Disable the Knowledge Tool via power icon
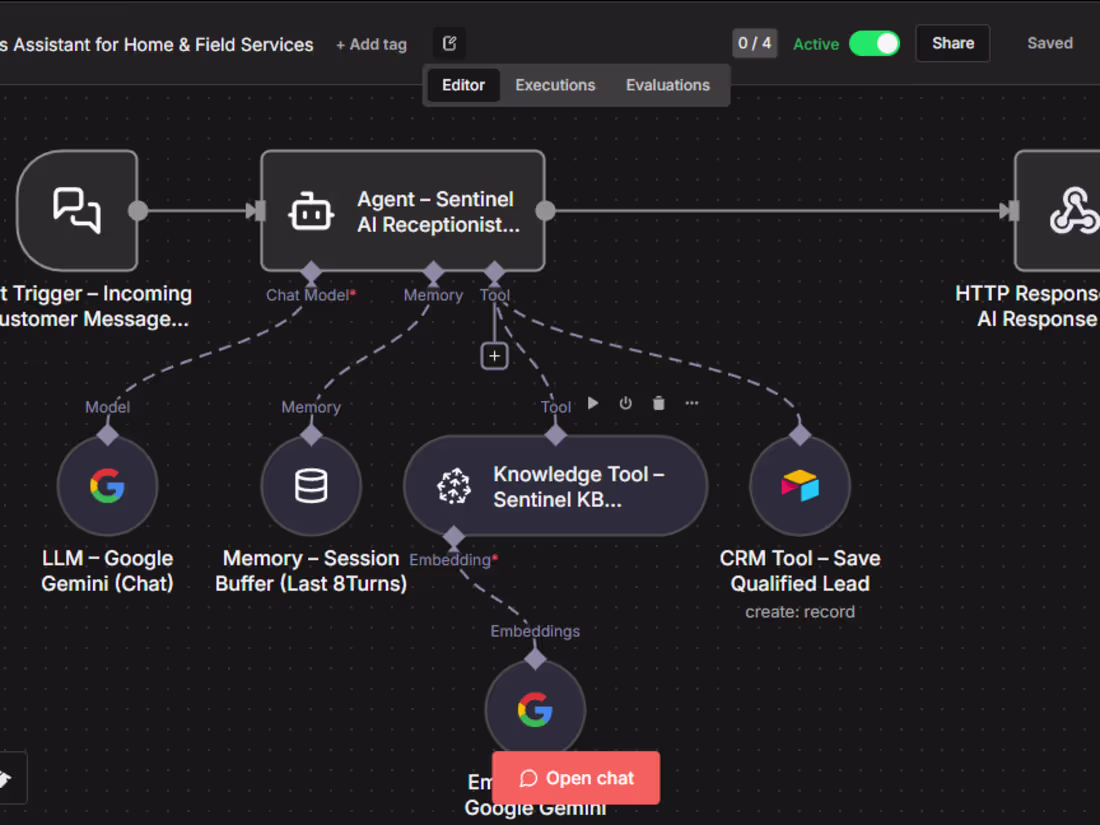 coord(625,403)
